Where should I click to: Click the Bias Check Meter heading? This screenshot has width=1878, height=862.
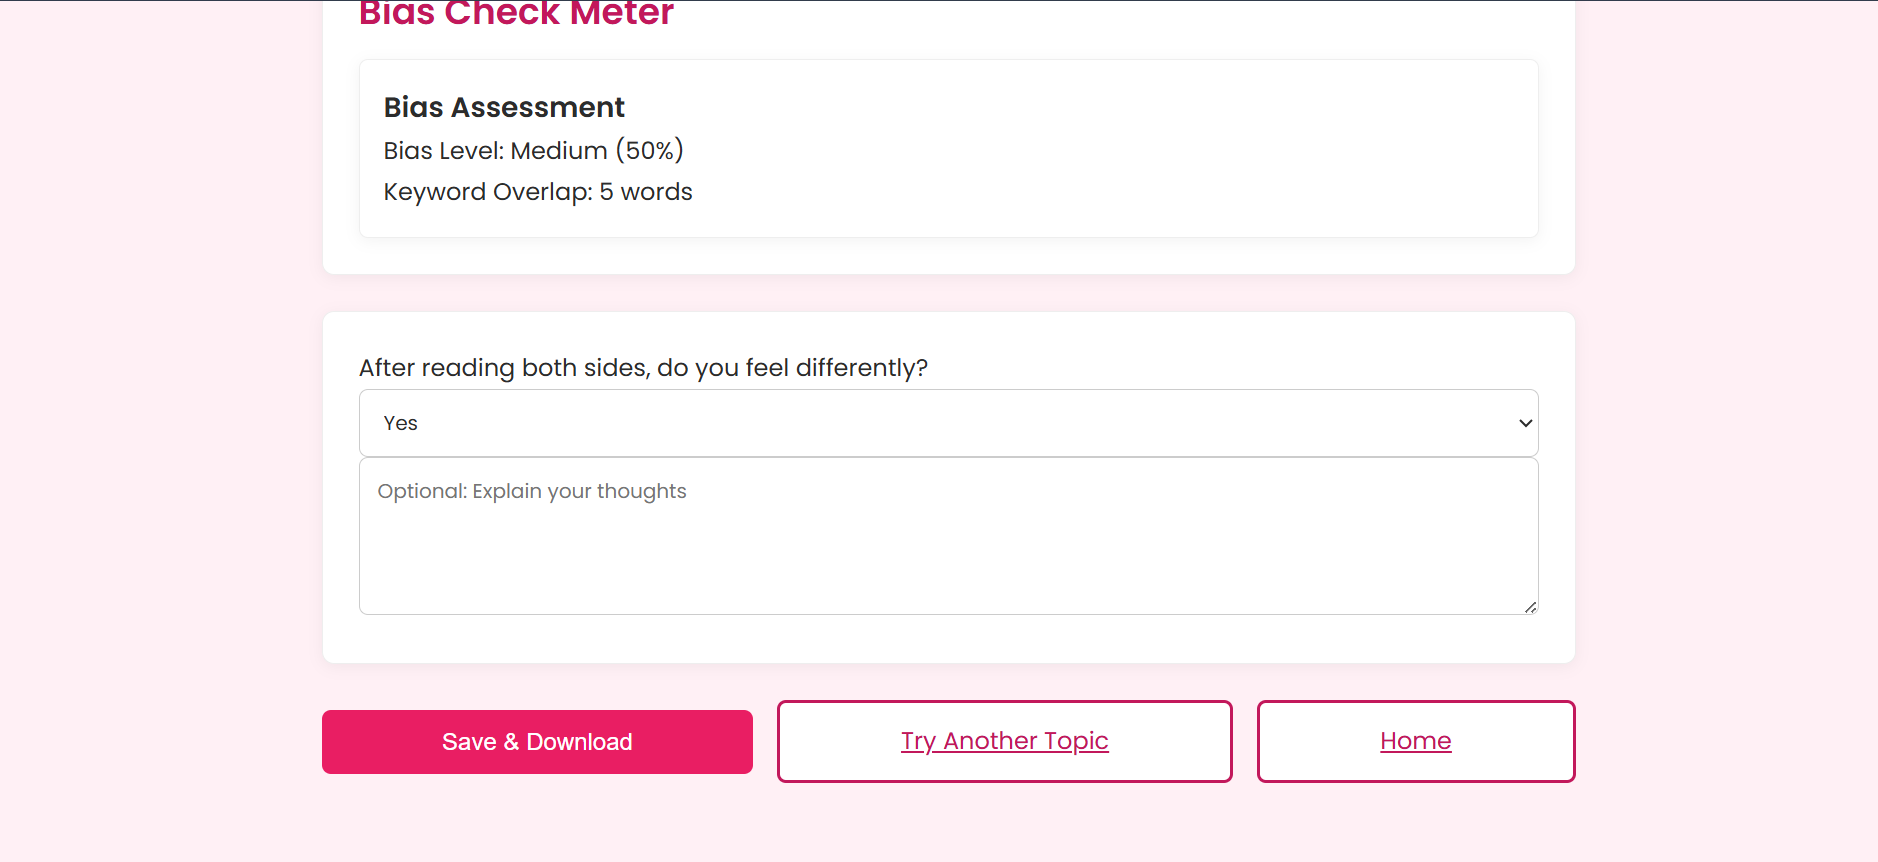[x=516, y=14]
